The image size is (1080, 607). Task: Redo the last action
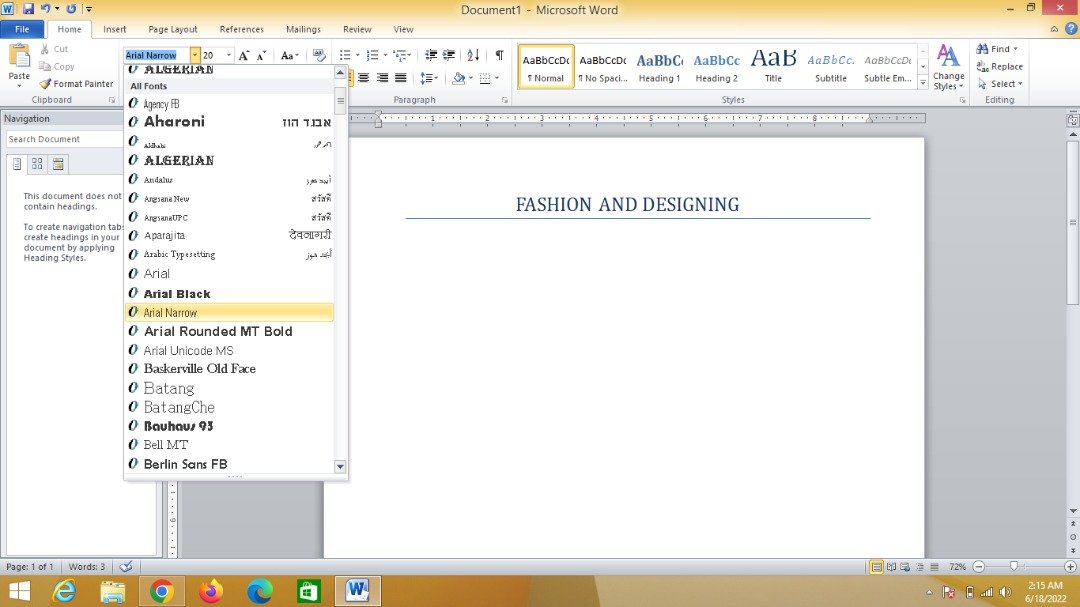(71, 9)
